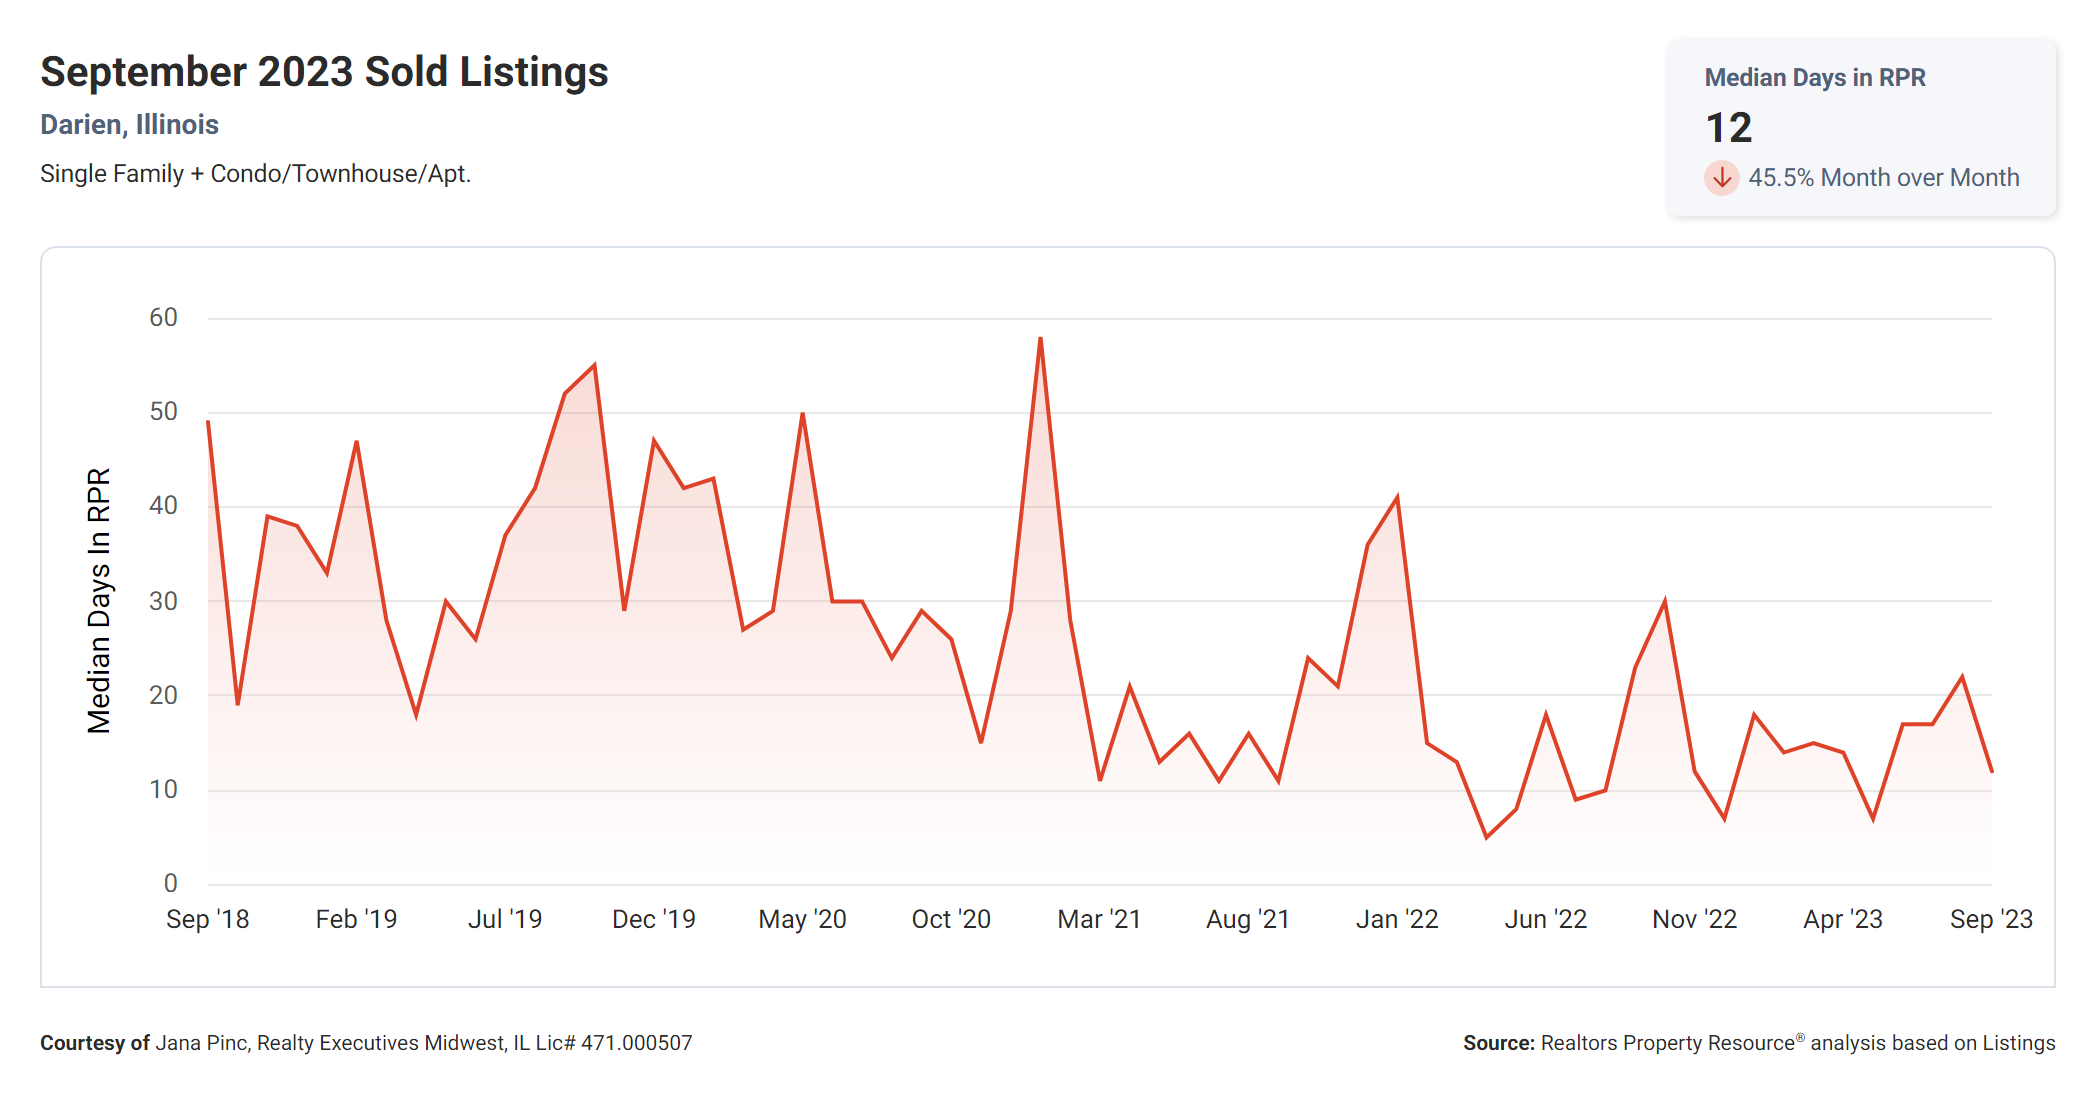This screenshot has width=2096, height=1100.
Task: Click the Median Days in RPR card heading
Action: pos(1814,77)
